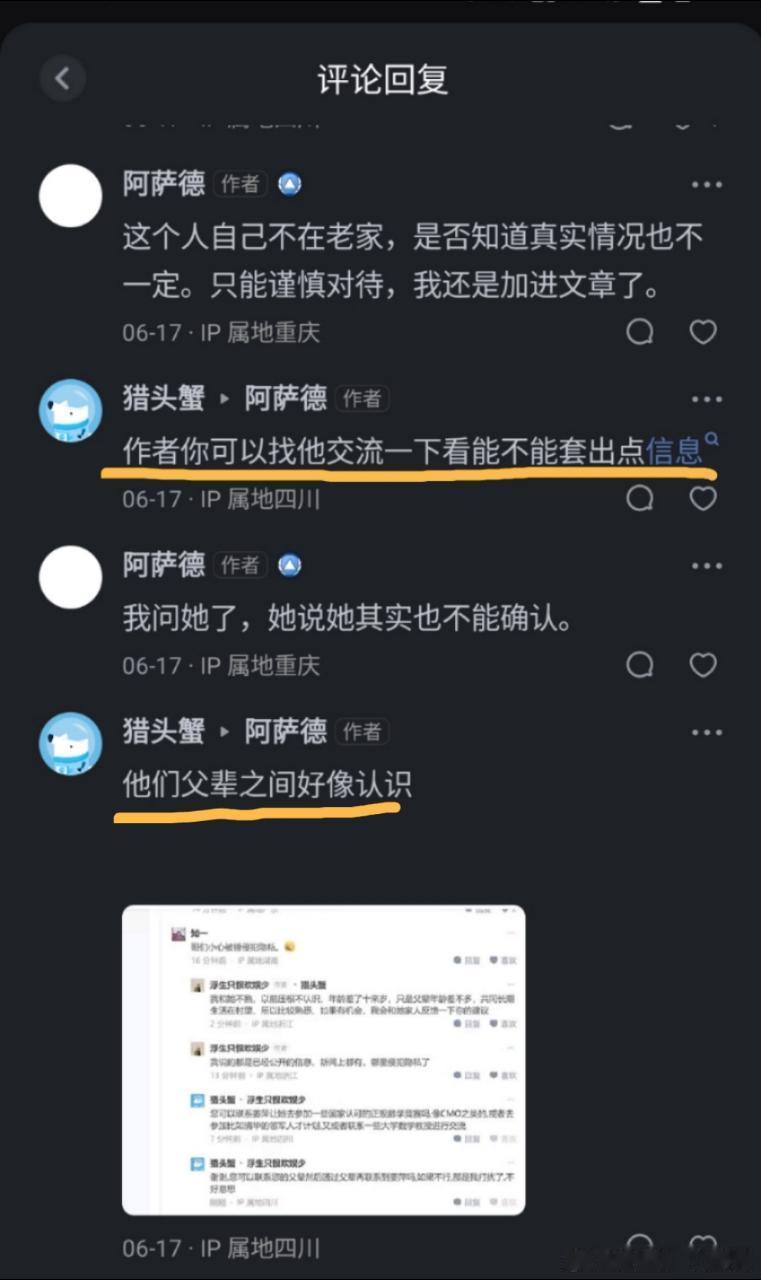Open more options on first 阿萨德 comment
Screen dimensions: 761x1280
click(x=707, y=185)
